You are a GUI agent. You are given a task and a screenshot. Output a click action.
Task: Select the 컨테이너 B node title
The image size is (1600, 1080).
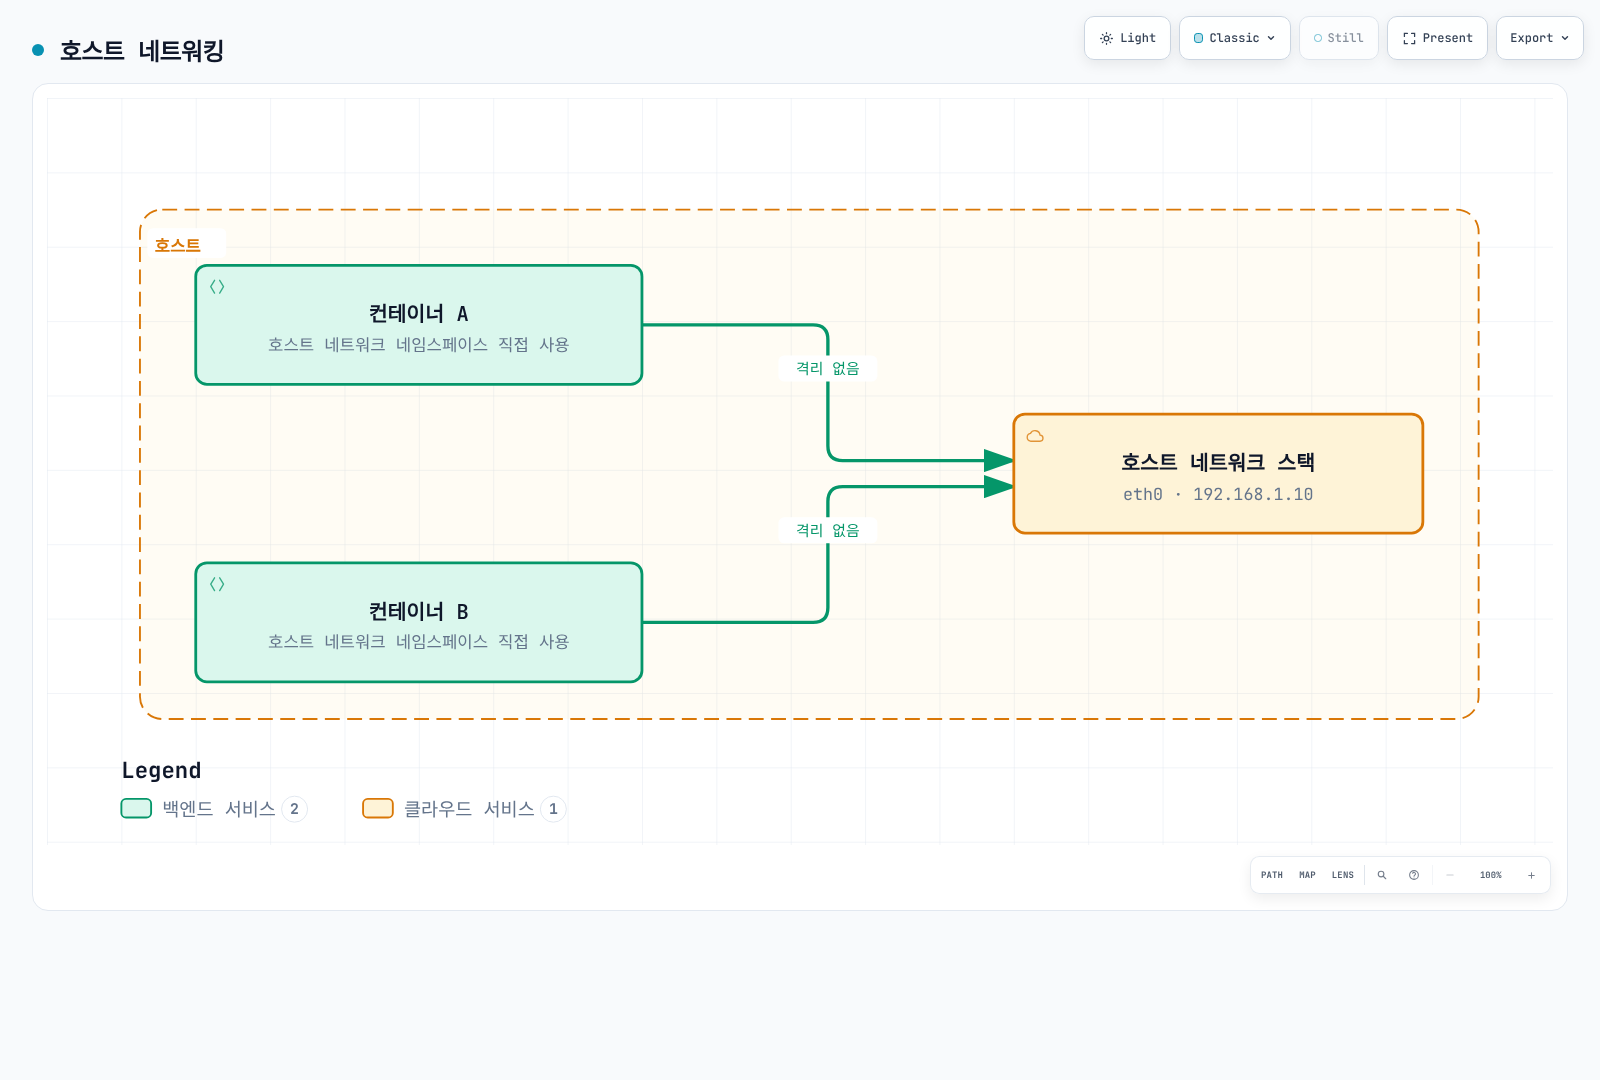coord(419,611)
